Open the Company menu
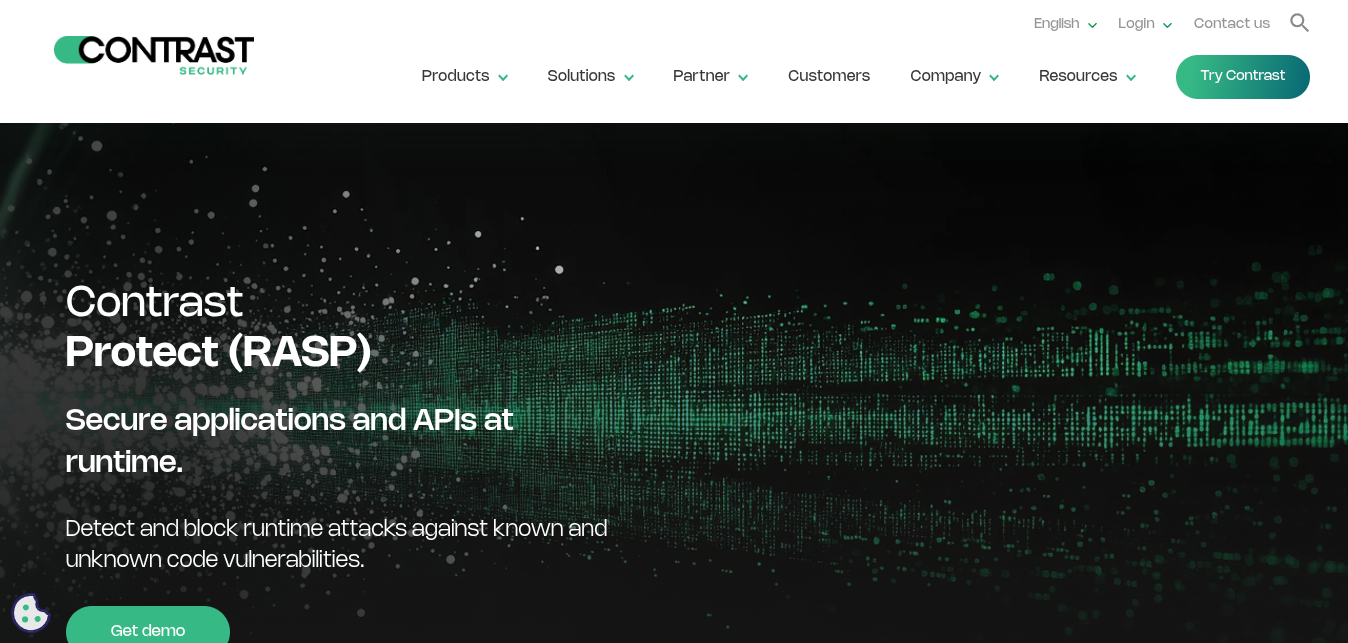 [x=945, y=76]
